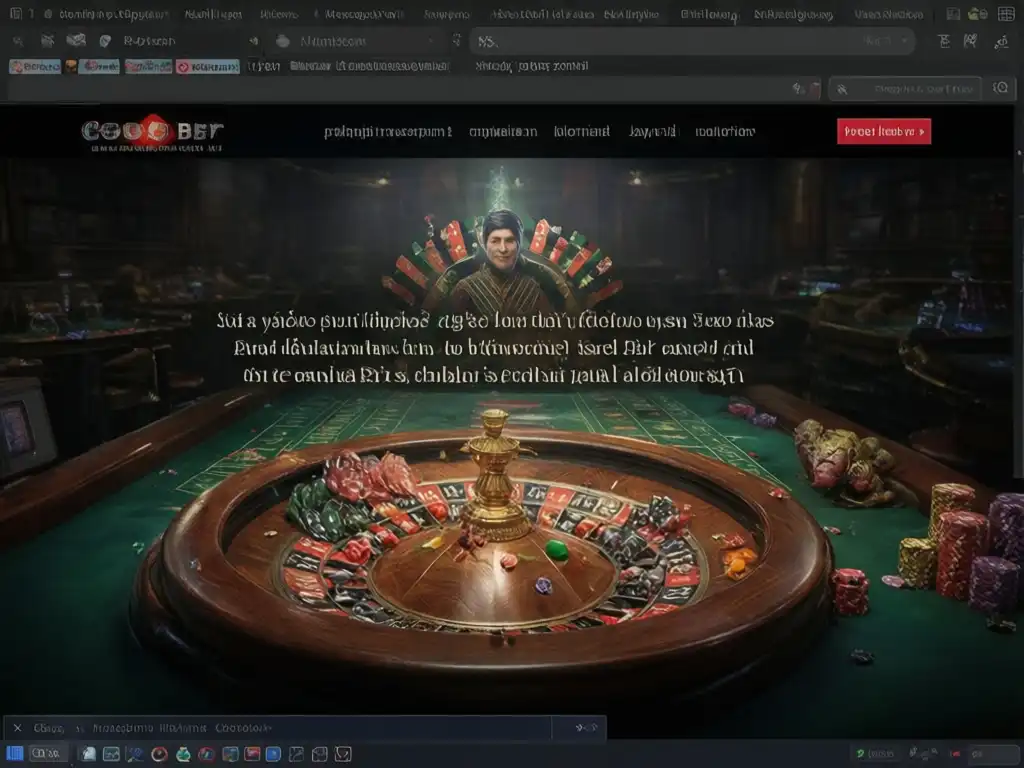Open the pink bookmark with the red circle icon
Image resolution: width=1024 pixels, height=768 pixels.
(207, 67)
